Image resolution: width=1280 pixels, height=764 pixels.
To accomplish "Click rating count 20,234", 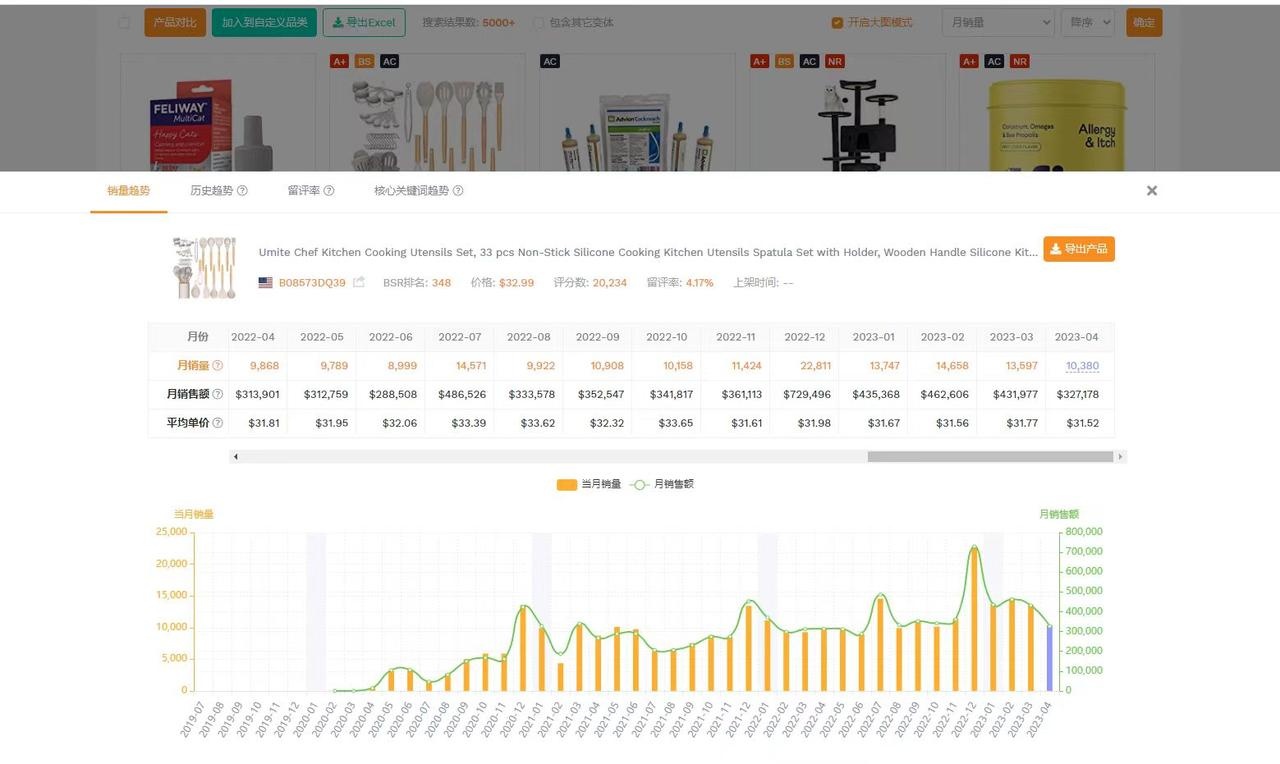I will pyautogui.click(x=609, y=283).
